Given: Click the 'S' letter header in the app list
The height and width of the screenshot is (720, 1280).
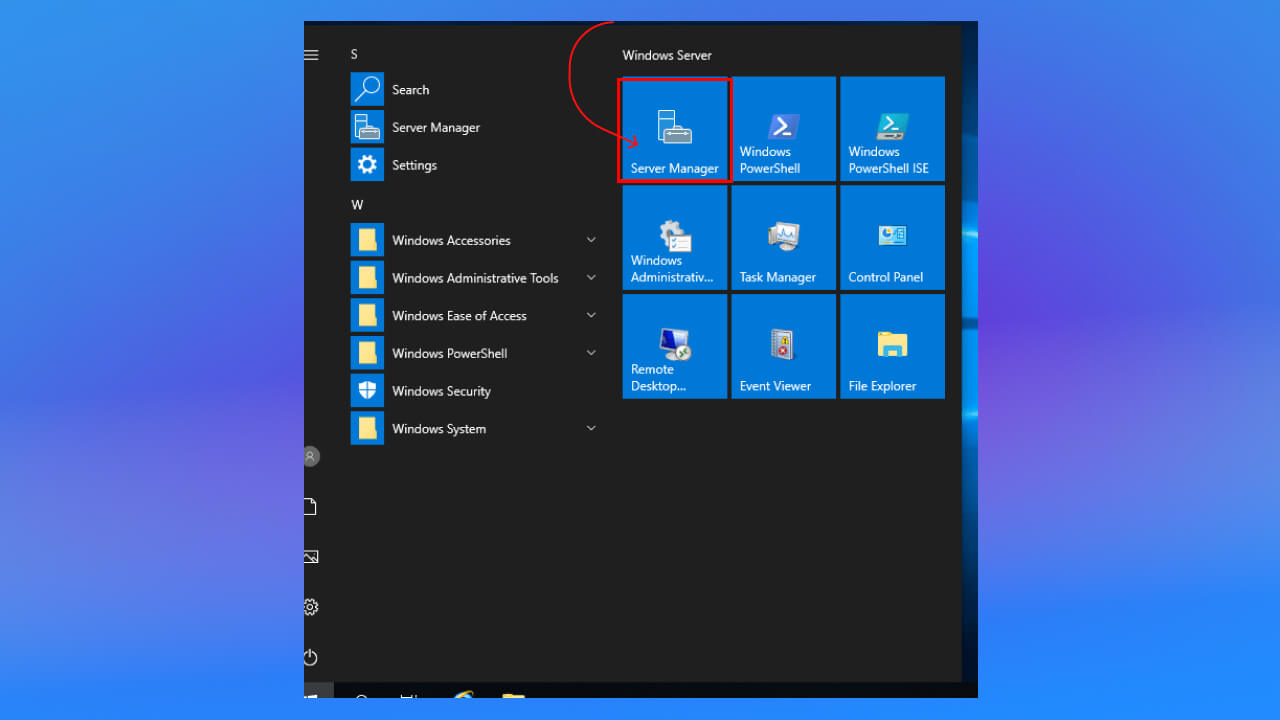Looking at the screenshot, I should point(354,54).
